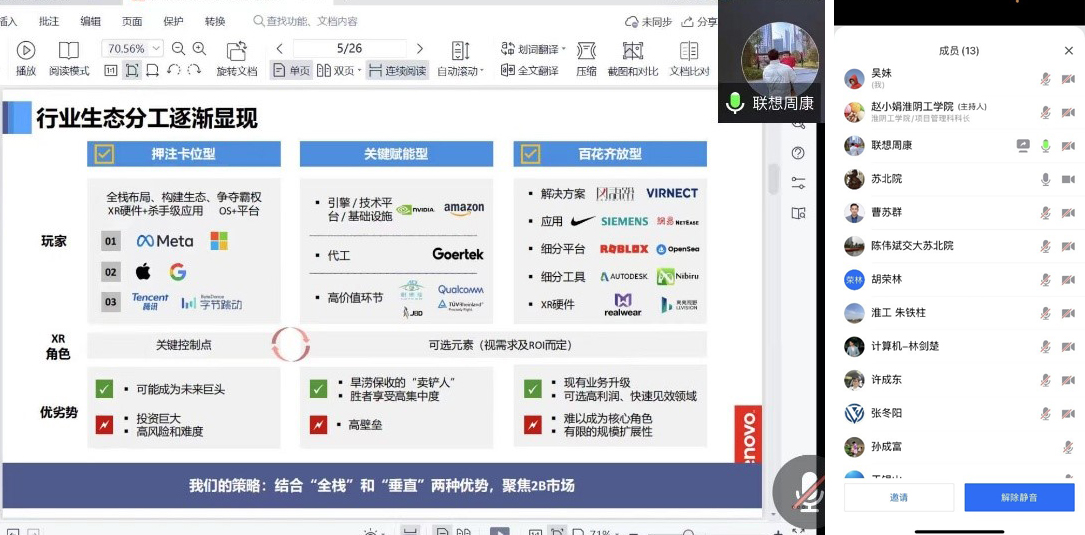Rotate page clockwise icon

click(194, 70)
